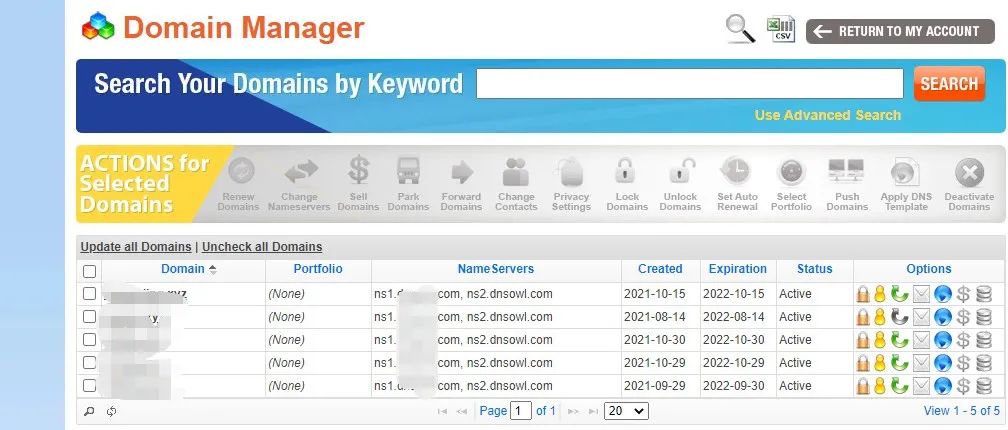Click Return To My Account button
Image resolution: width=1008 pixels, height=430 pixels.
point(899,31)
